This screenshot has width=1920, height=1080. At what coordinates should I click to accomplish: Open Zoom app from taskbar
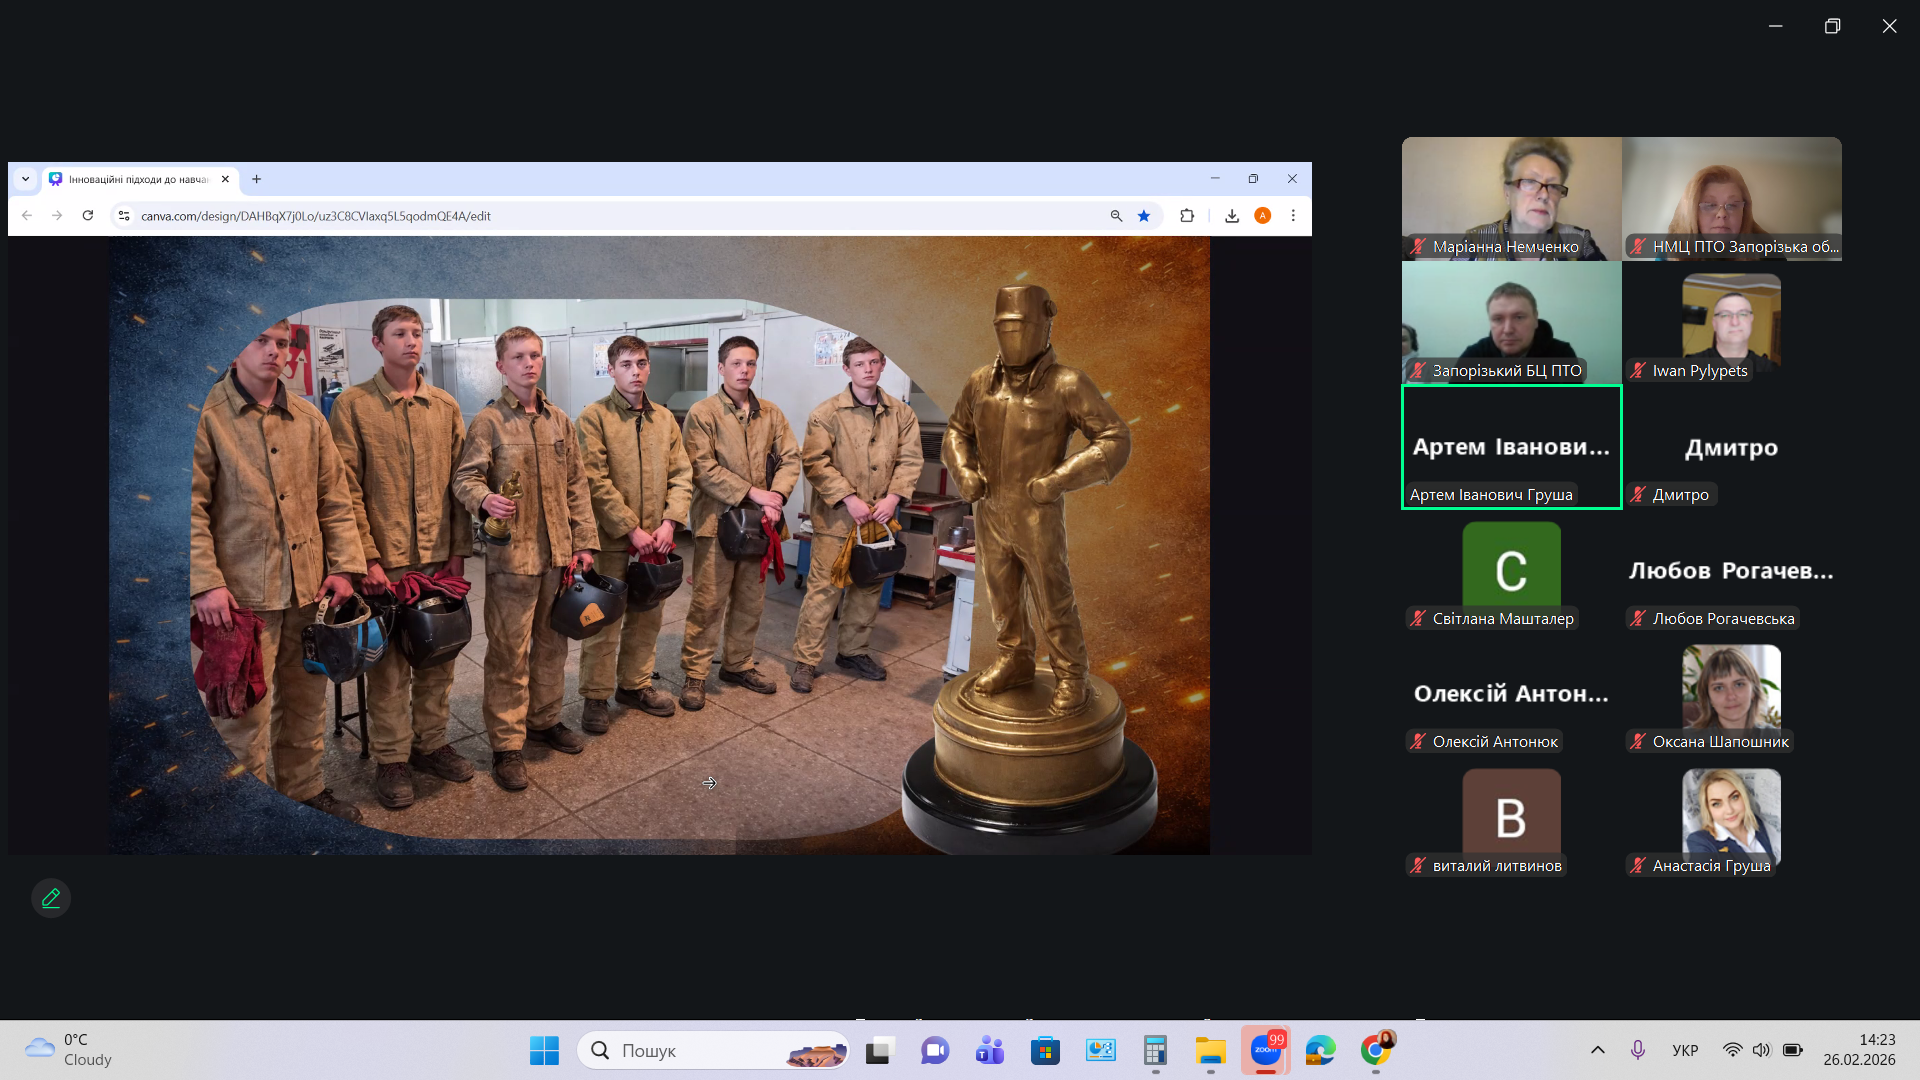pos(1265,1050)
